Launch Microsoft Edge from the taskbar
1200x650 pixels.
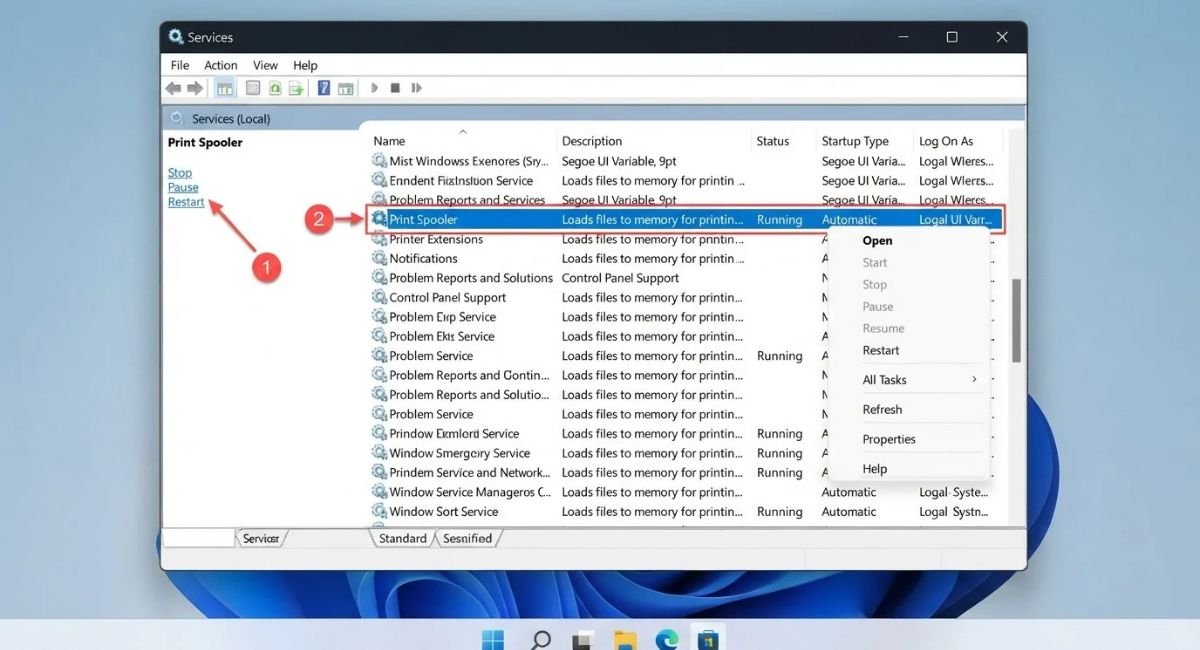(x=667, y=640)
